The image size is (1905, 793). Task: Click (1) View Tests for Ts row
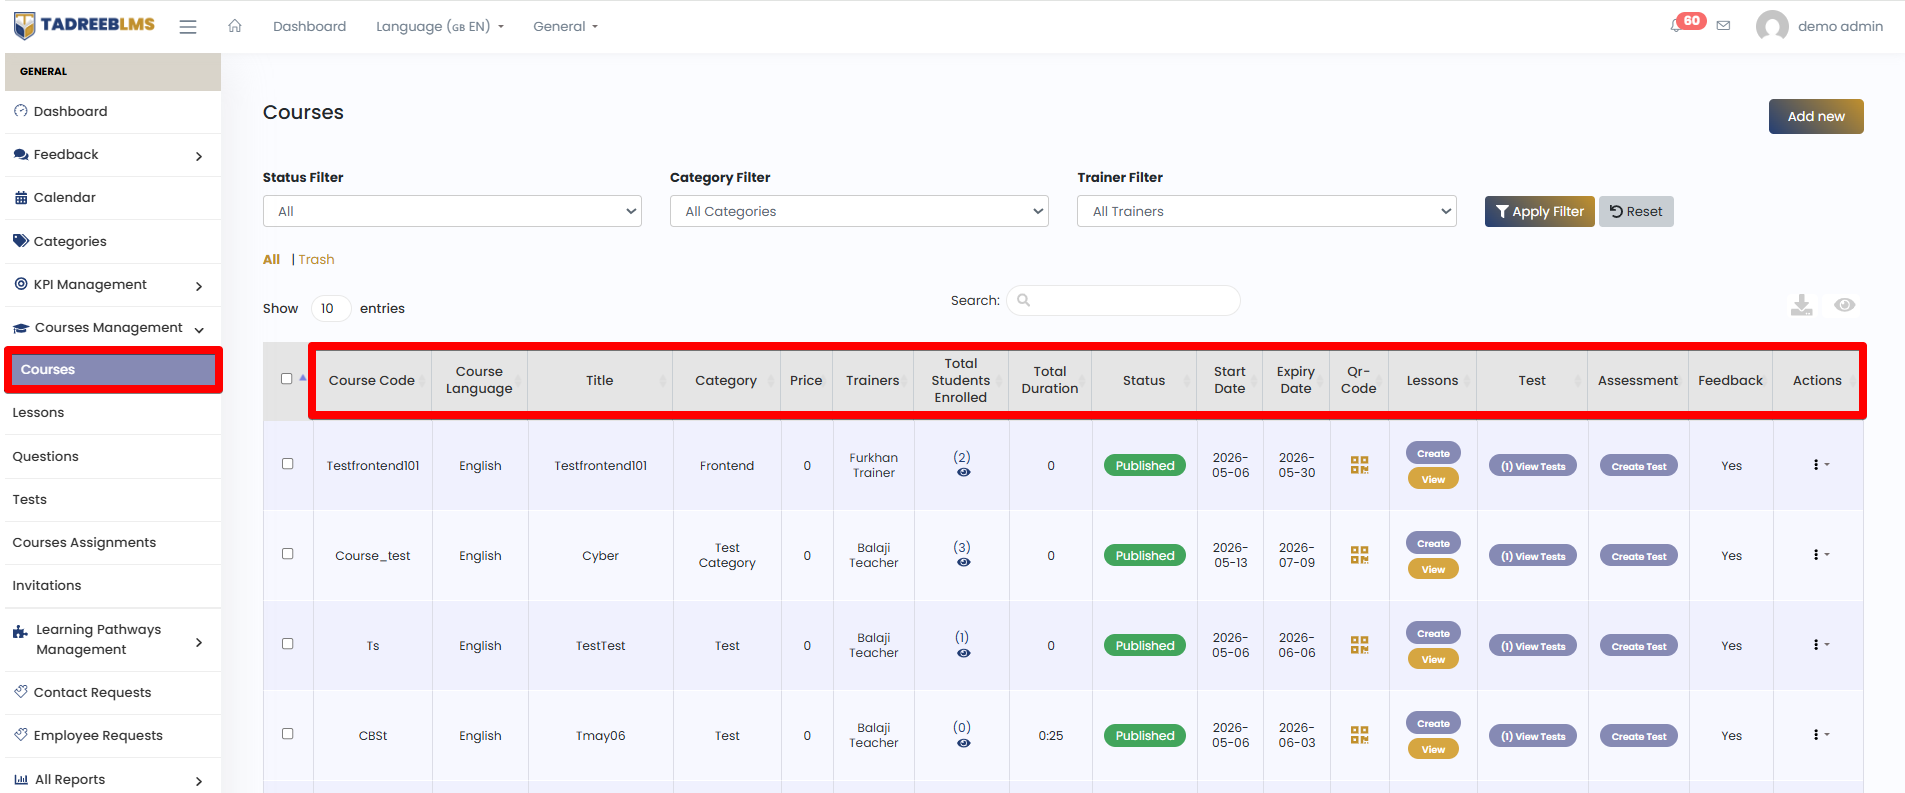[x=1533, y=646]
